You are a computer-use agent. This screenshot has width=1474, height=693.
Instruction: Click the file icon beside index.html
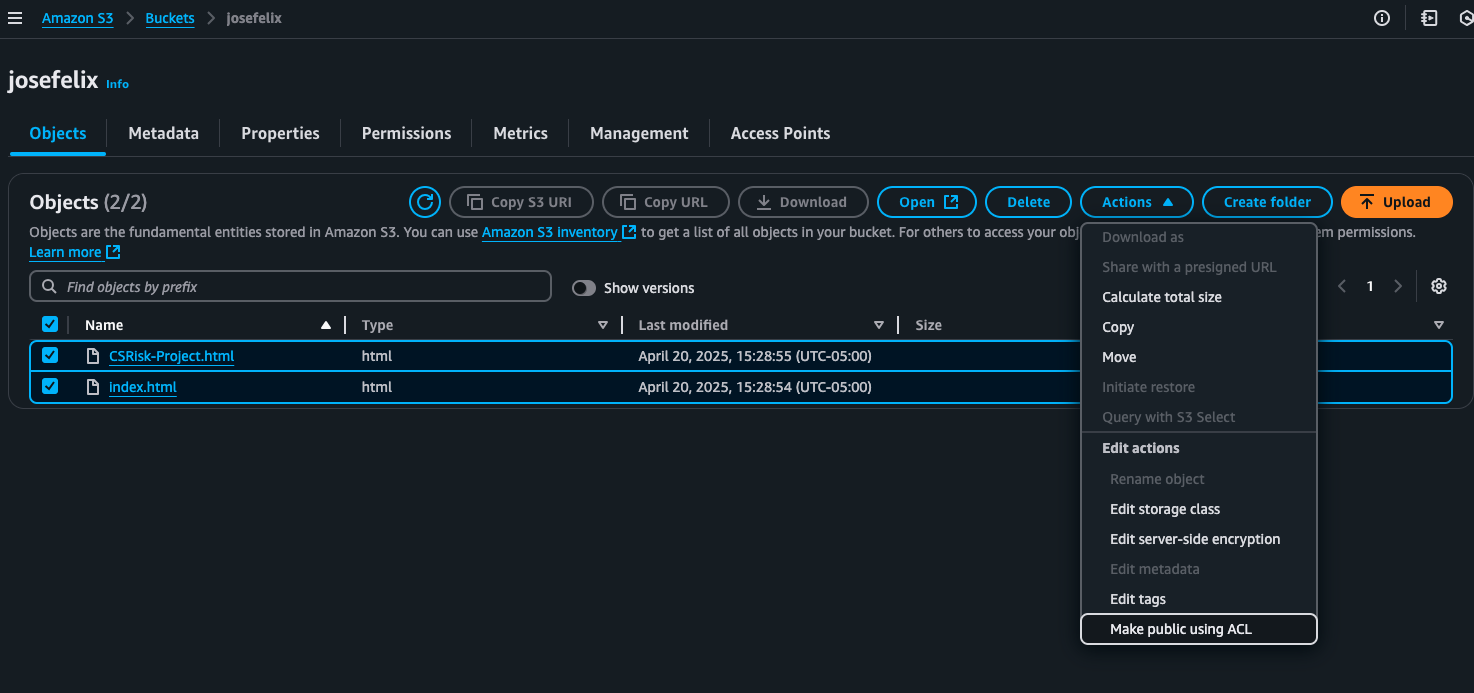coord(93,387)
